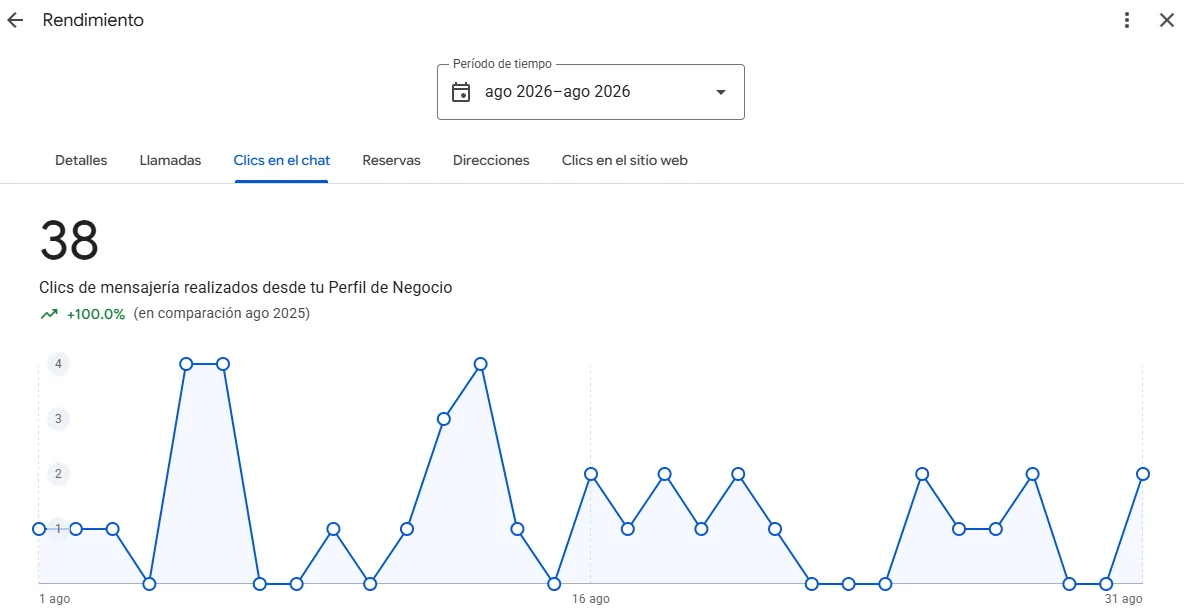Go back using the left arrow icon
The height and width of the screenshot is (612, 1184).
tap(15, 20)
